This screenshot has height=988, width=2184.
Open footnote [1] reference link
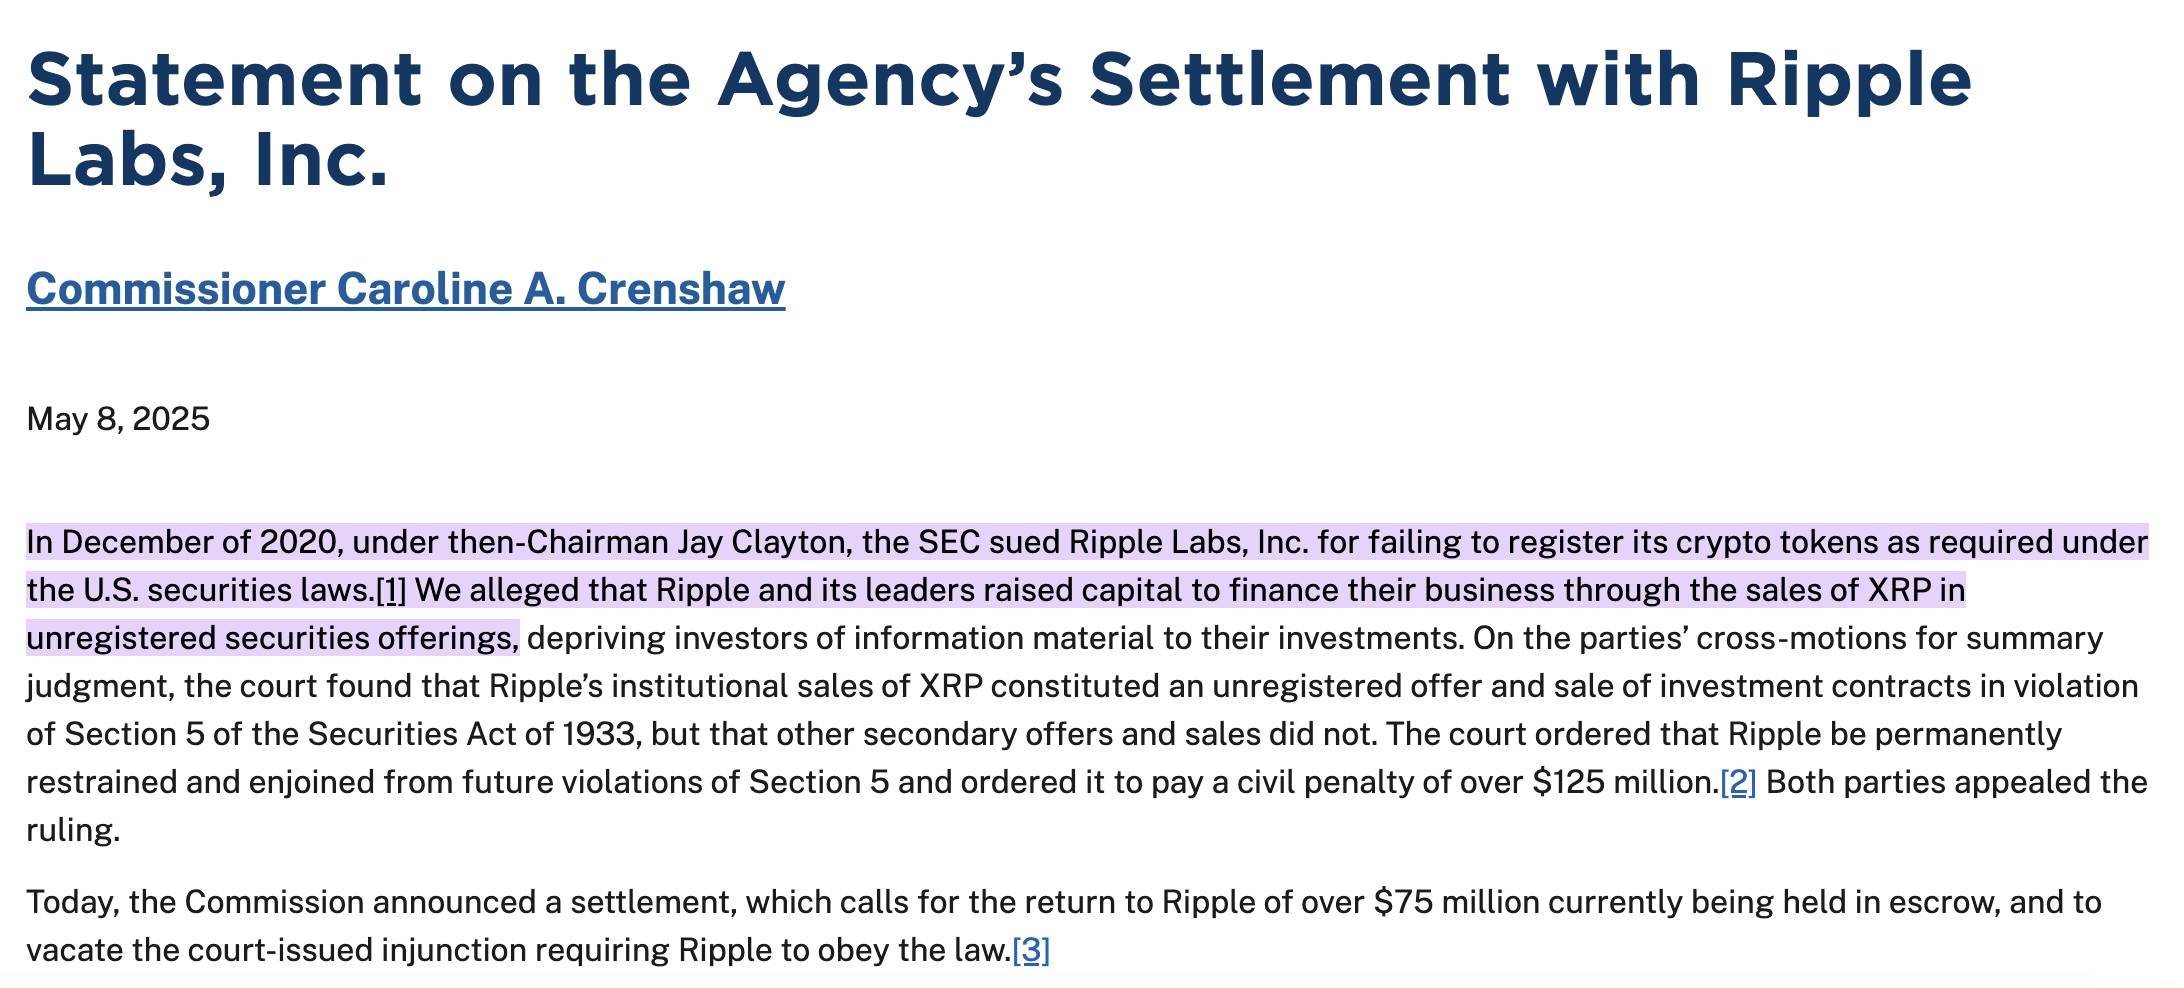click(390, 591)
